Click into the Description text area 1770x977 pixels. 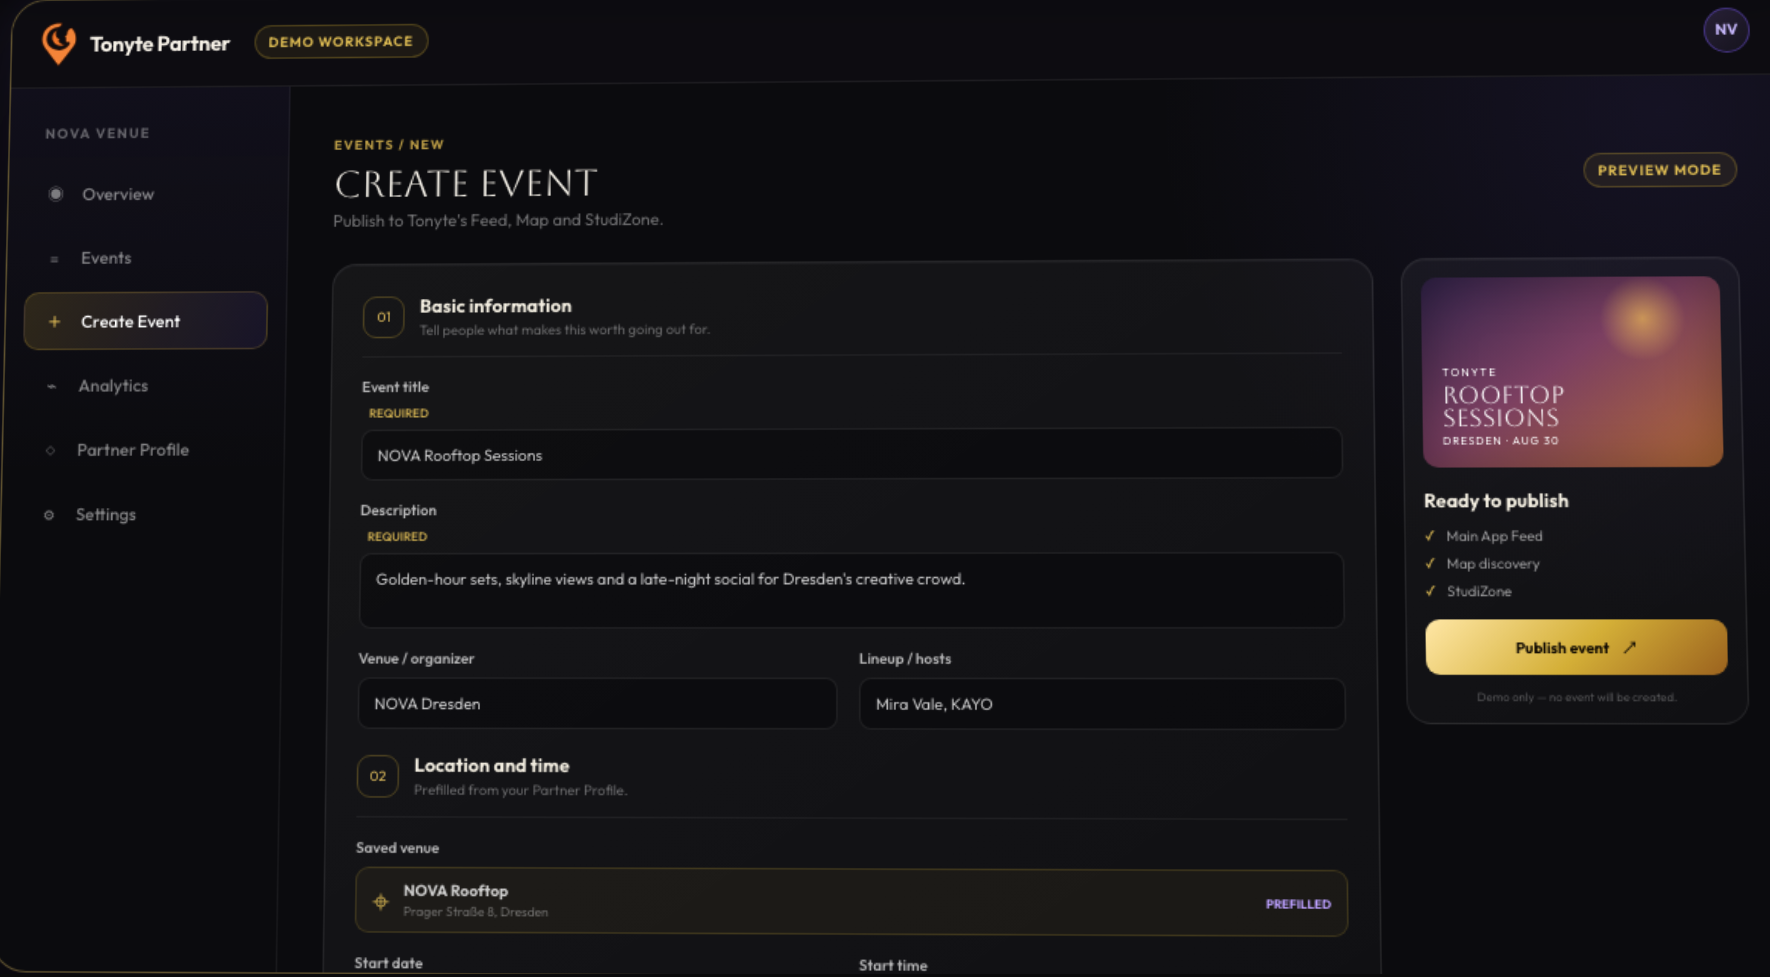(x=851, y=591)
